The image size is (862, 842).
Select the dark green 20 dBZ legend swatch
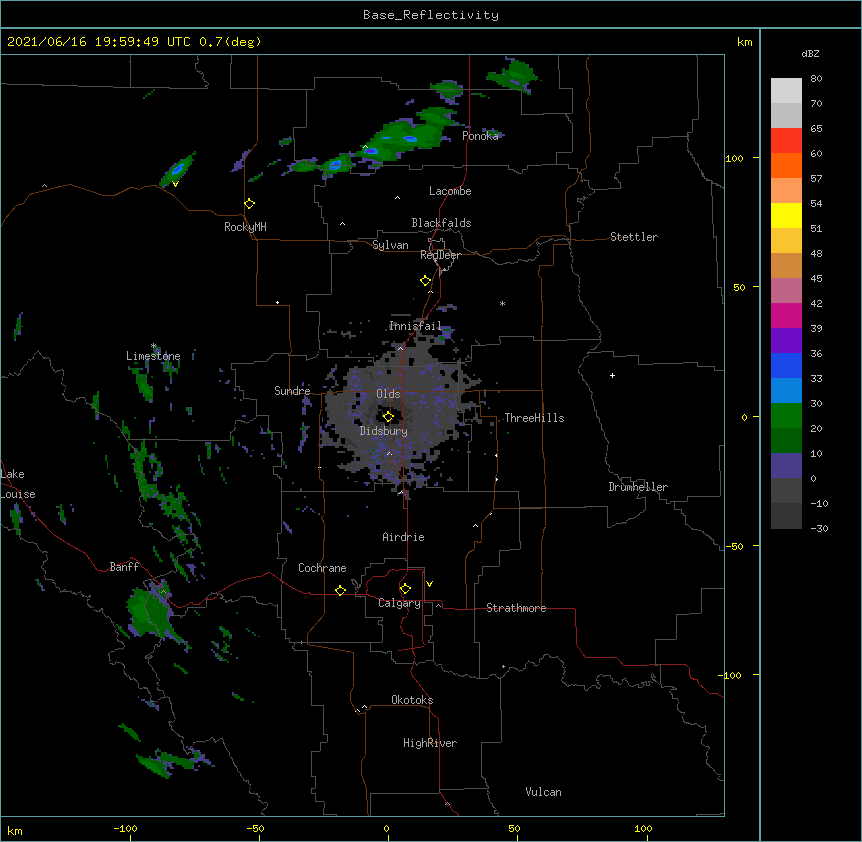pos(786,441)
